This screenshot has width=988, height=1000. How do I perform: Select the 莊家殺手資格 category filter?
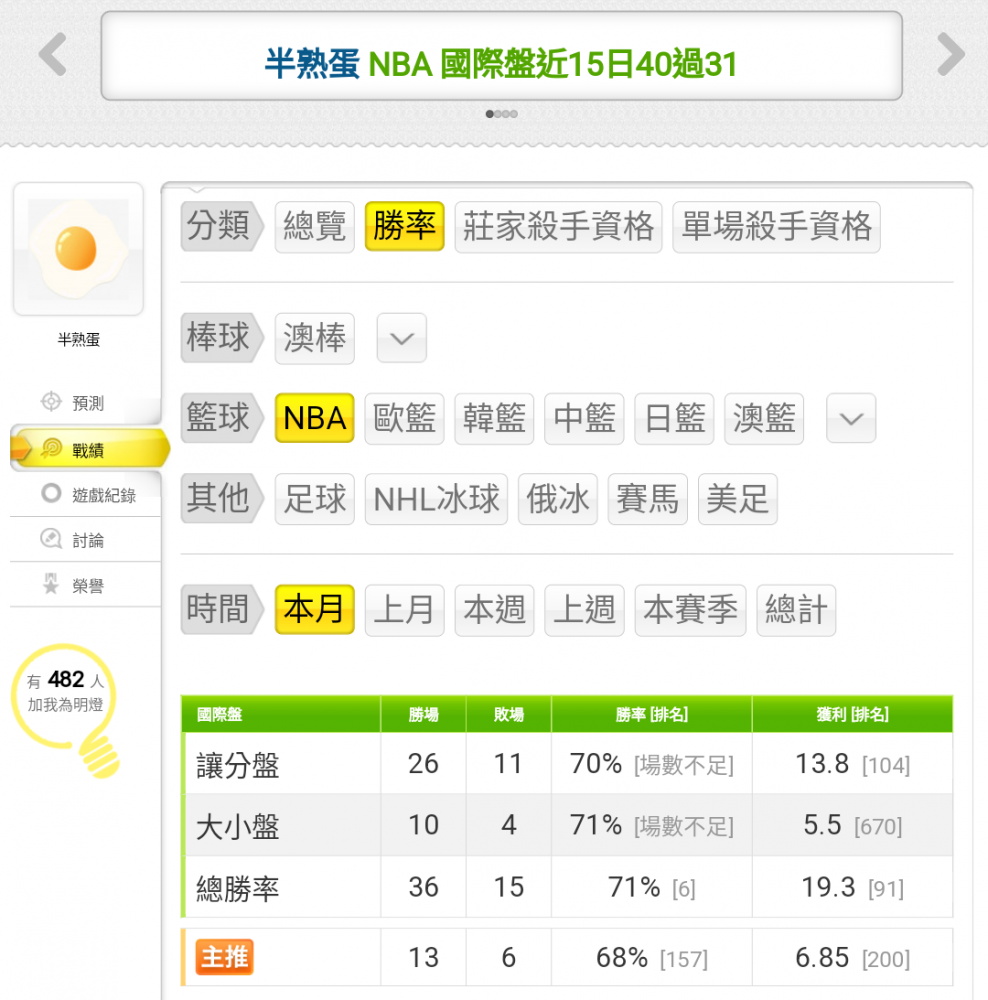click(558, 227)
